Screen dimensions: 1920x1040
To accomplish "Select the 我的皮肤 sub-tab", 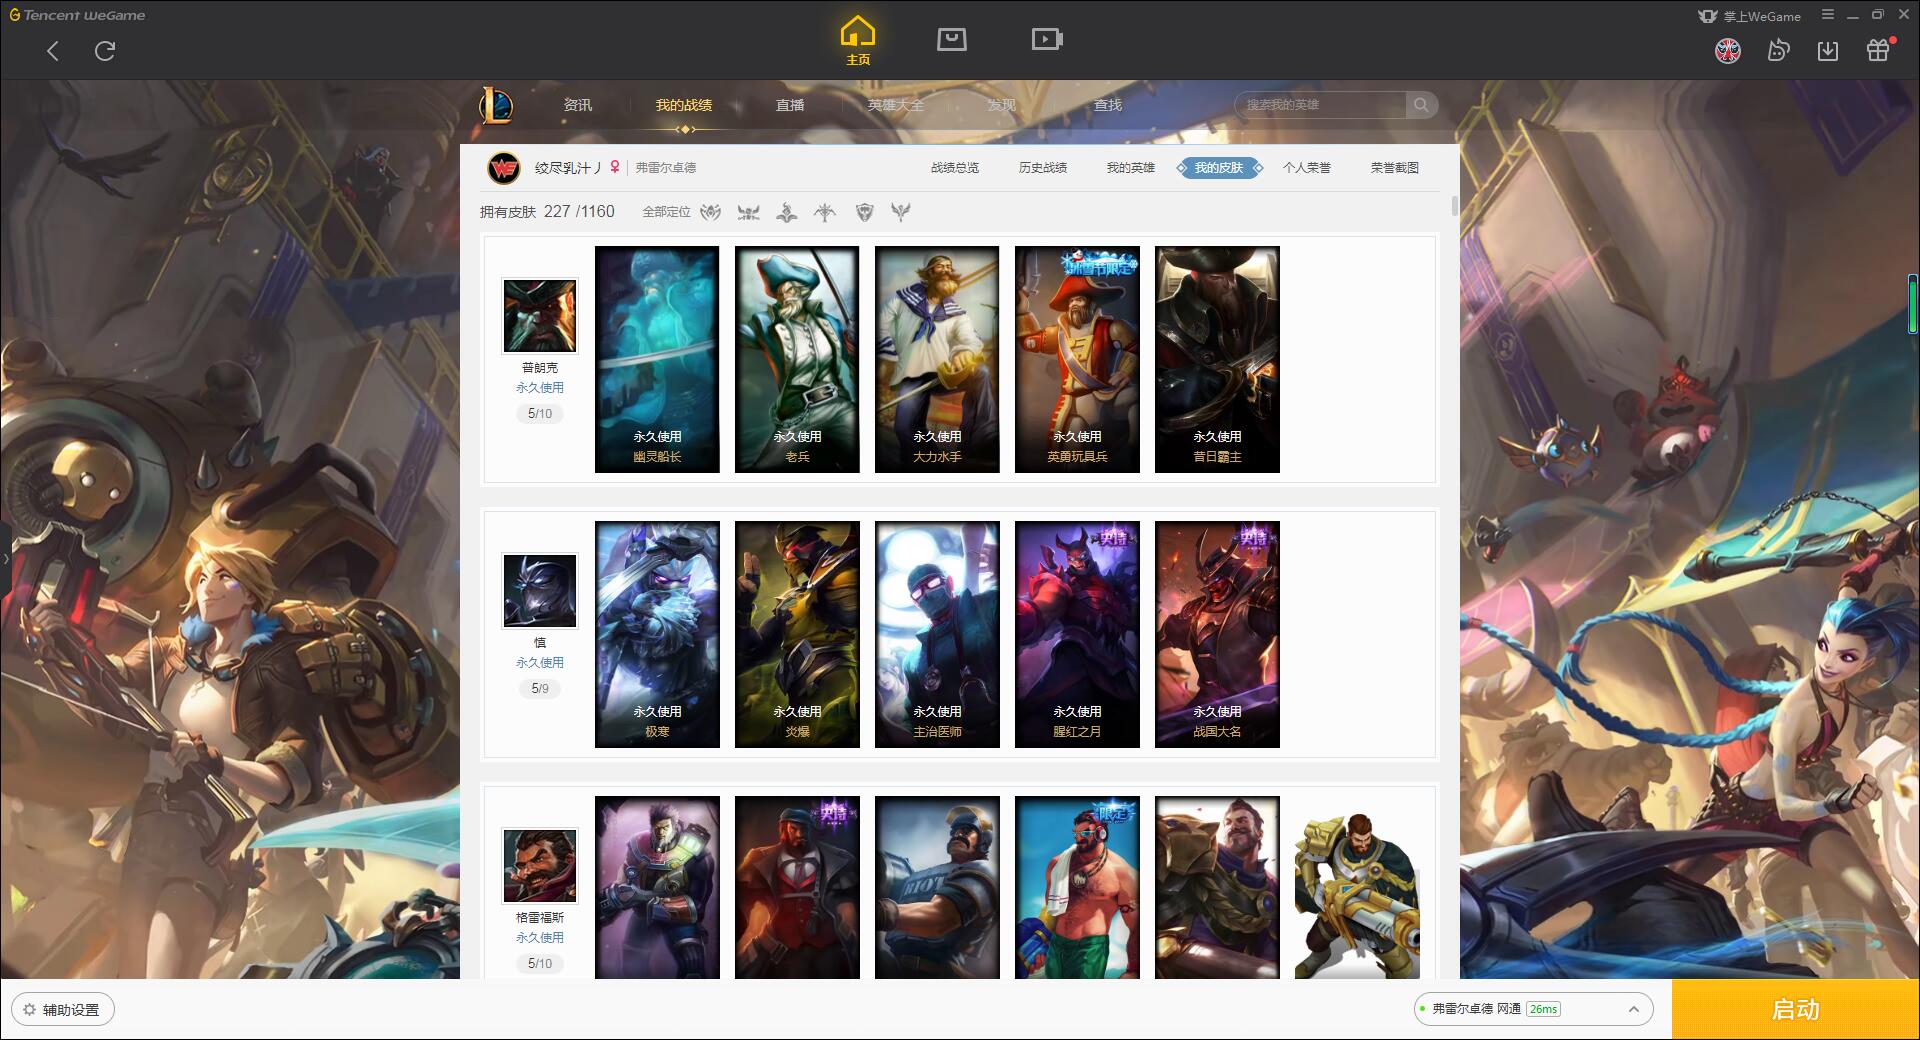I will pyautogui.click(x=1219, y=168).
